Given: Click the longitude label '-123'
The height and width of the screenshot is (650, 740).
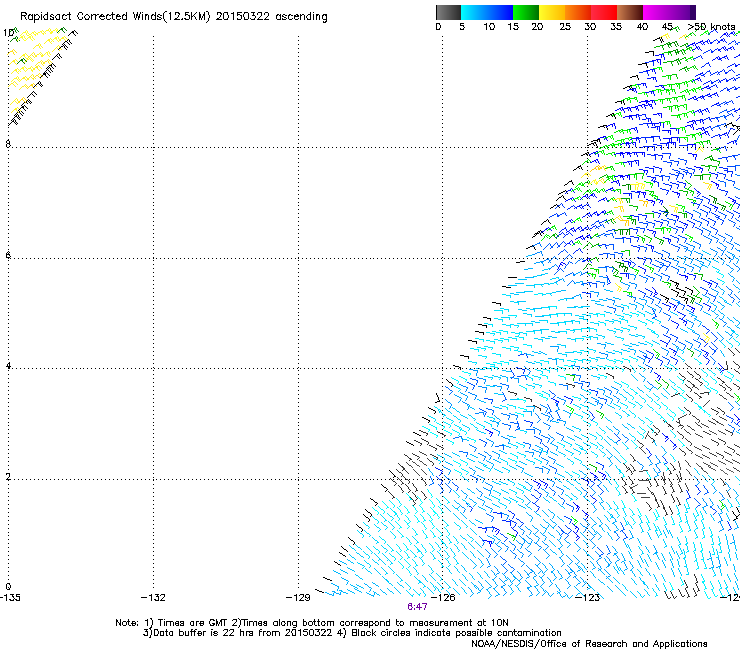Looking at the screenshot, I should coord(588,598).
